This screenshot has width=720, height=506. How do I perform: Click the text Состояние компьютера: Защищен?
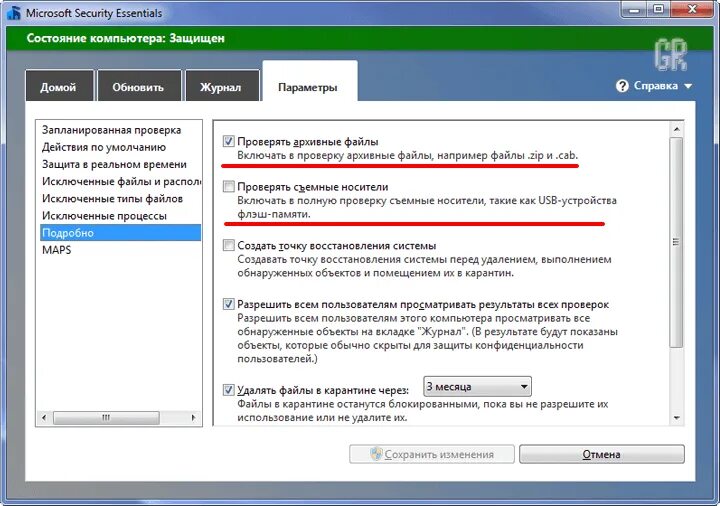coord(125,38)
